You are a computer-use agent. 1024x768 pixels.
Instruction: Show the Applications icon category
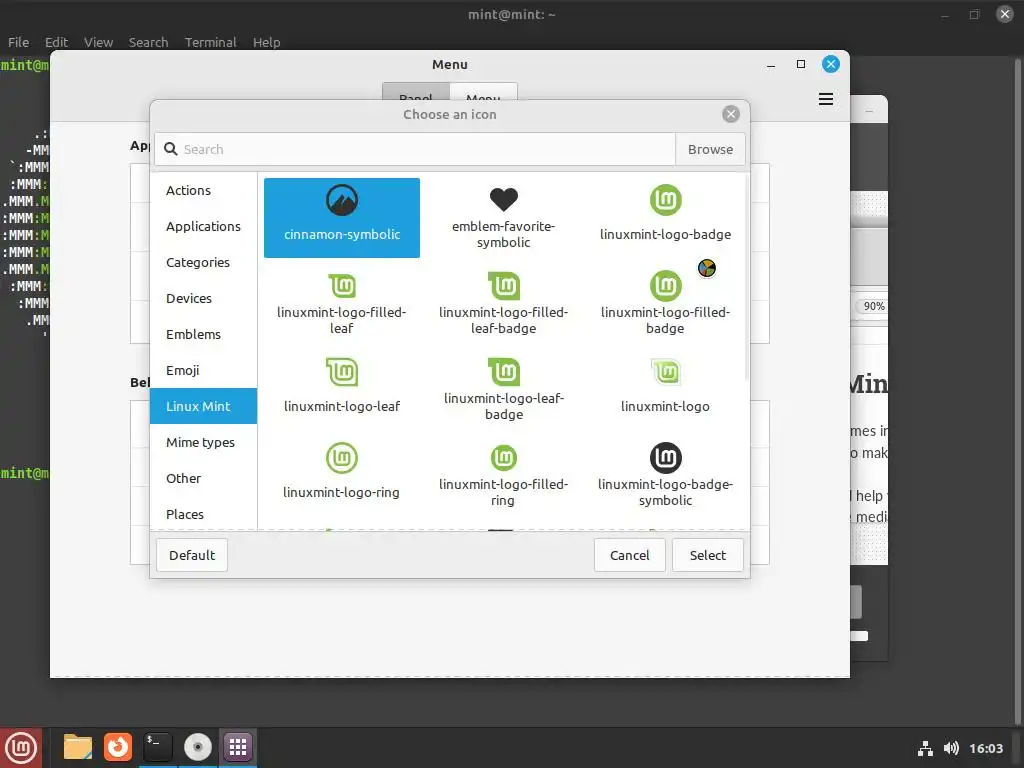[204, 227]
